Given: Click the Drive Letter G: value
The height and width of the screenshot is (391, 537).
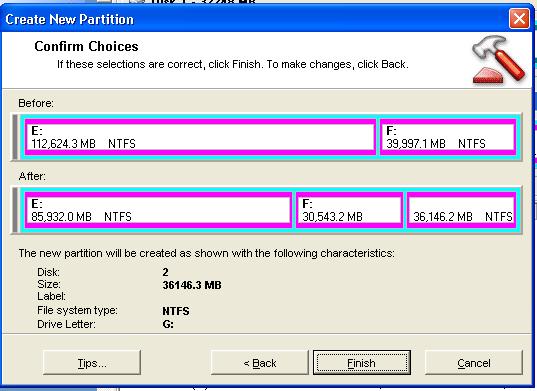Looking at the screenshot, I should 168,324.
